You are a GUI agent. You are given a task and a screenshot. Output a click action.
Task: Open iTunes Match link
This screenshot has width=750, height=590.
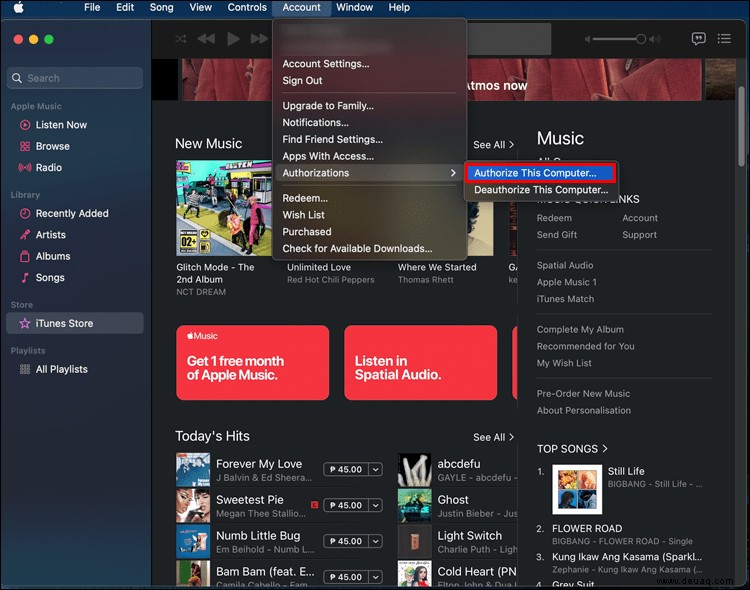[565, 299]
